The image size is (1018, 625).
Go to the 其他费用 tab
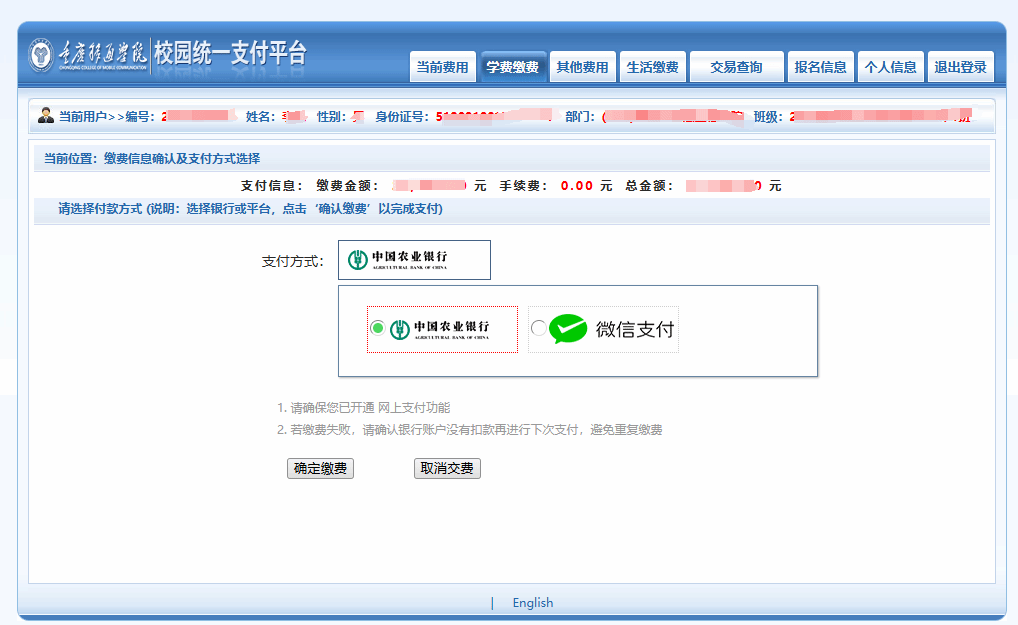pos(582,68)
